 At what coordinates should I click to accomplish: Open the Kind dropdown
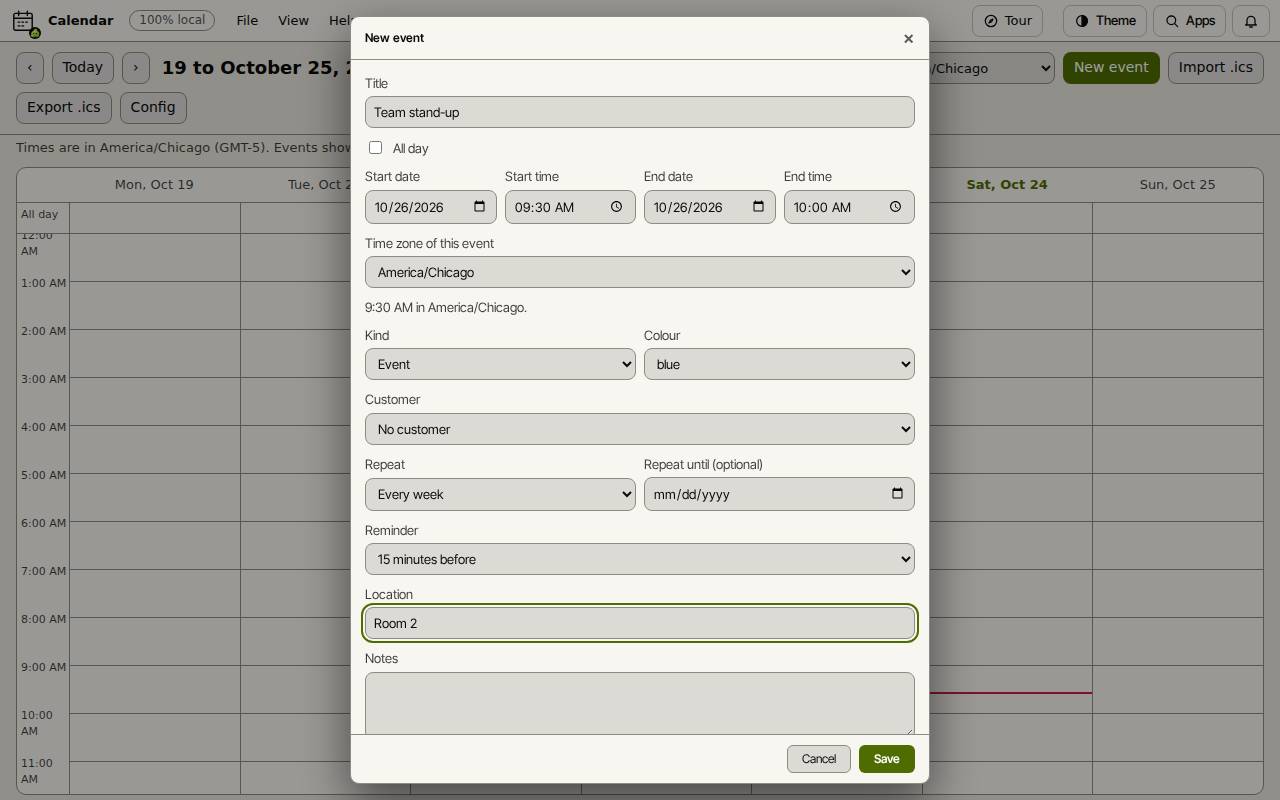coord(500,364)
